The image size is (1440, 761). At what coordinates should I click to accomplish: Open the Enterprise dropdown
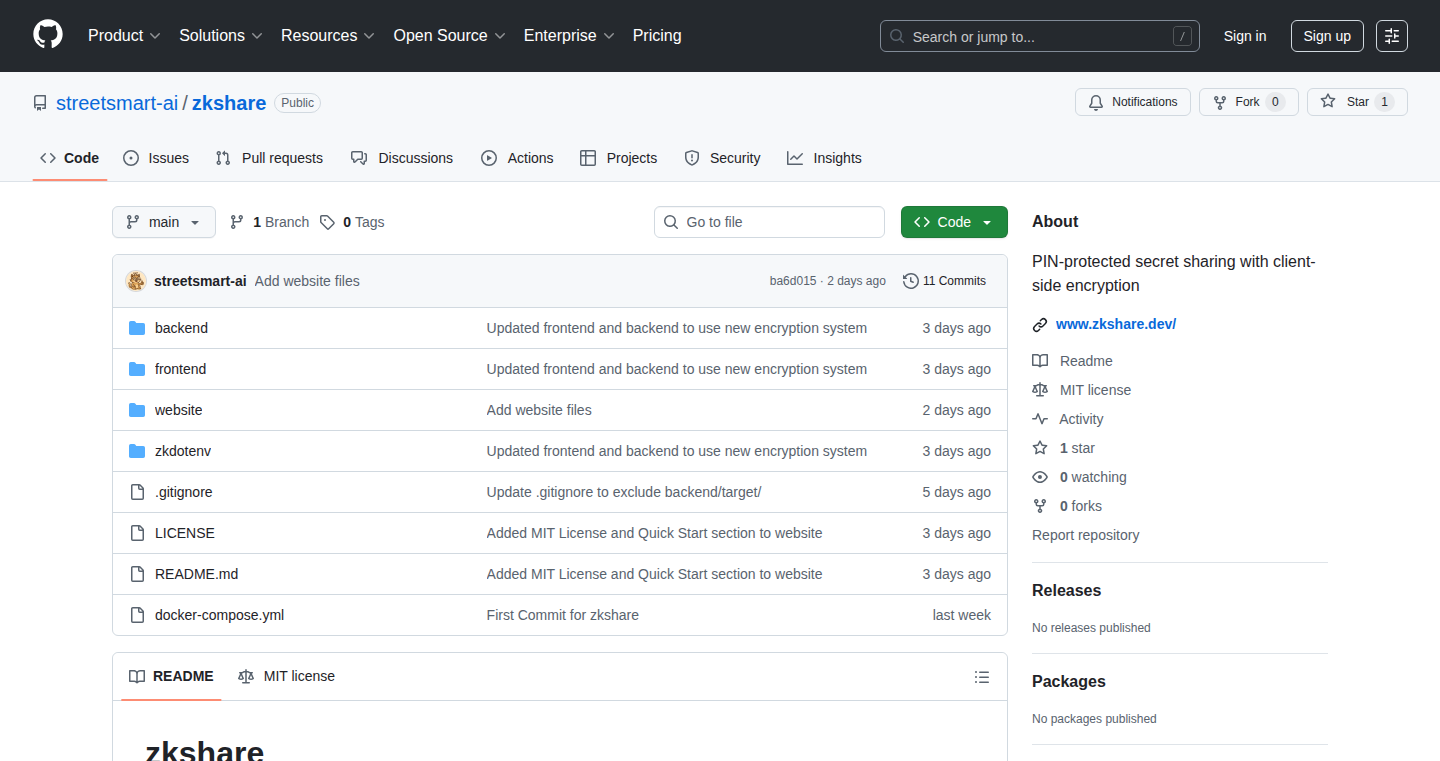pyautogui.click(x=569, y=36)
